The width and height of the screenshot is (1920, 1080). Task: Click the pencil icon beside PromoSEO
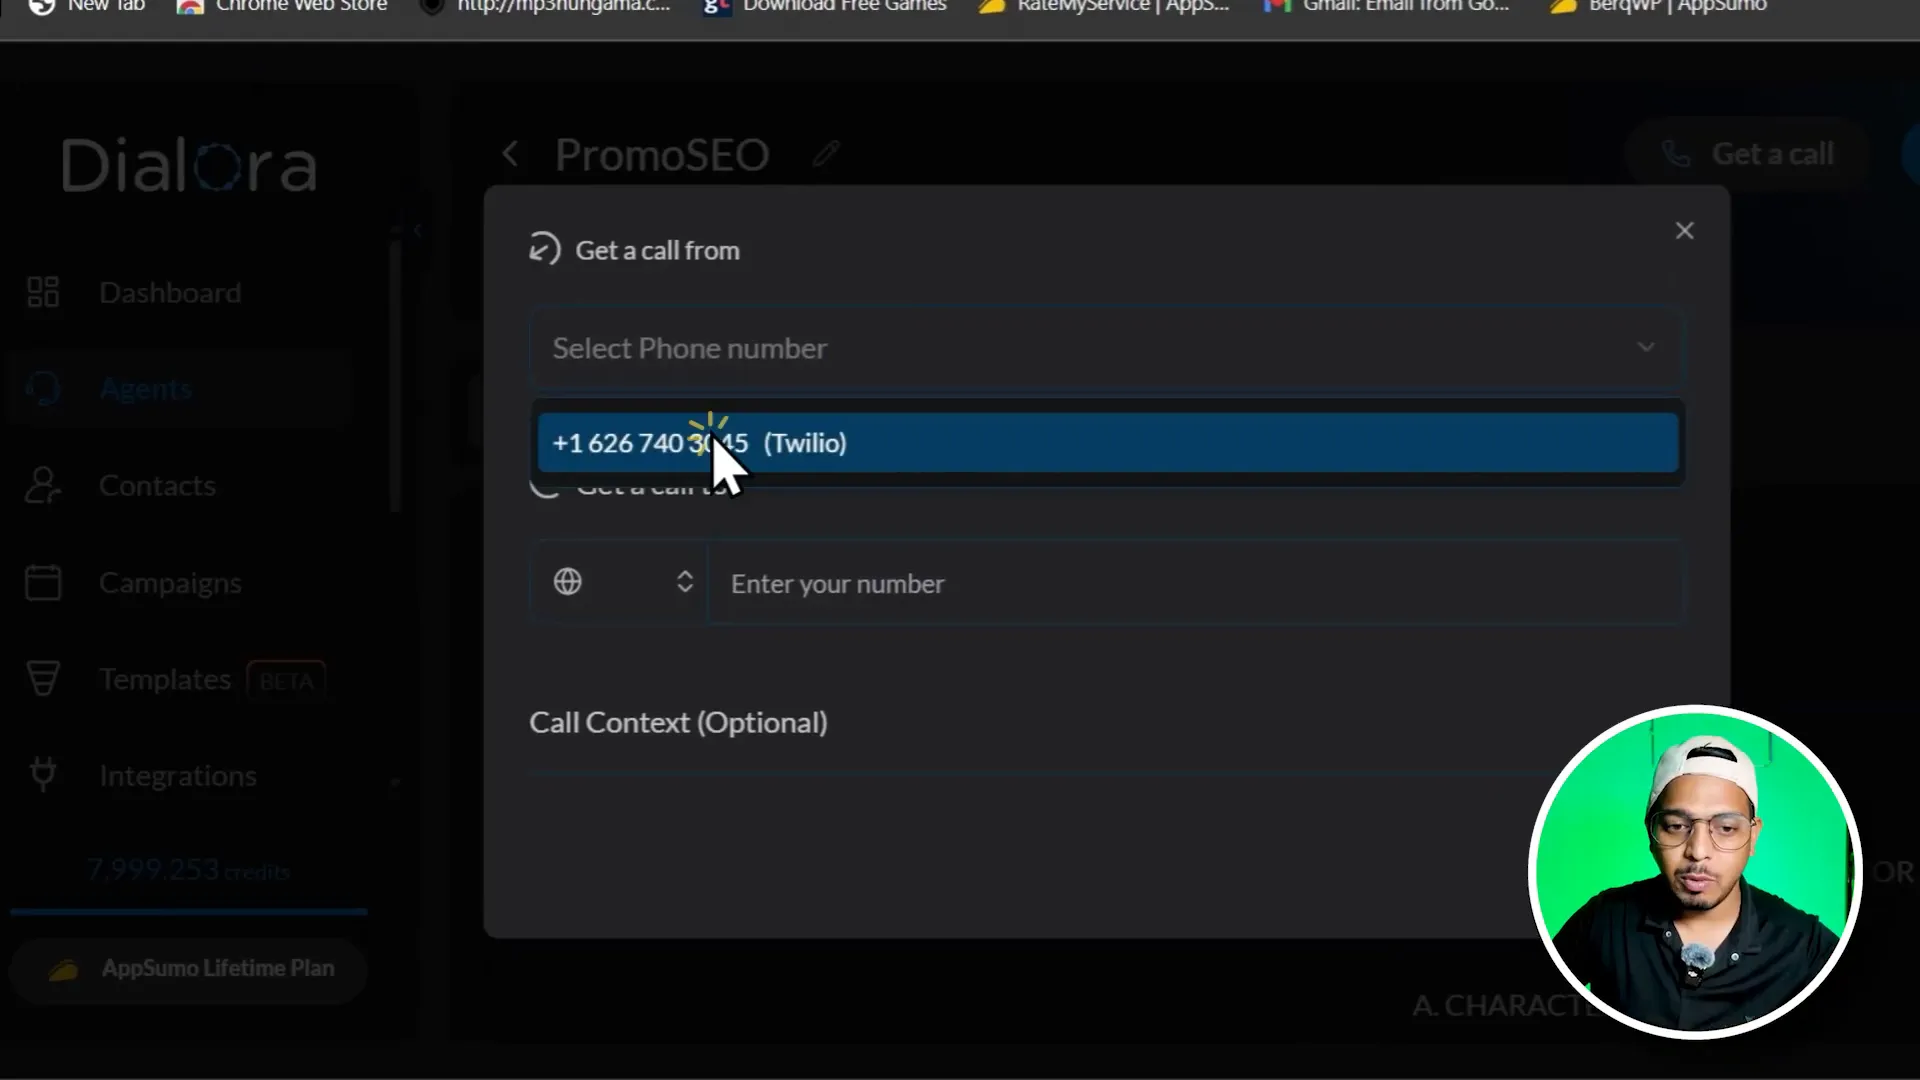(x=826, y=154)
